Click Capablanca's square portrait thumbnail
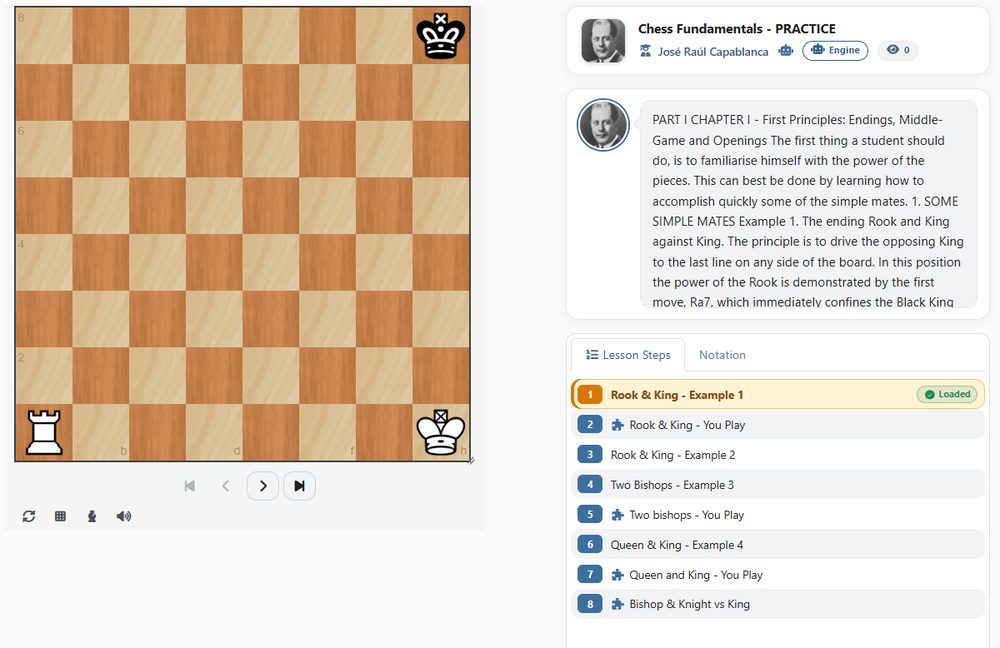Screen dimensions: 1000x648 [x=603, y=41]
